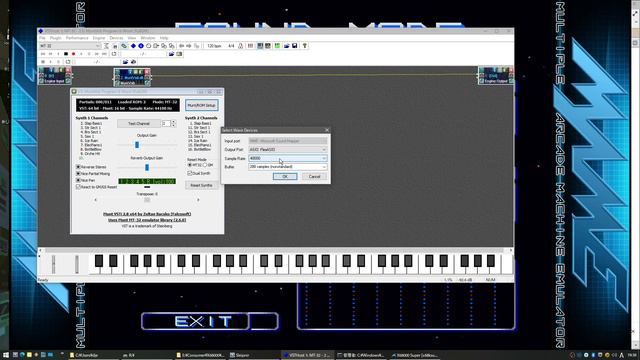
Task: Click the red record button in transport bar
Action: coord(73,54)
